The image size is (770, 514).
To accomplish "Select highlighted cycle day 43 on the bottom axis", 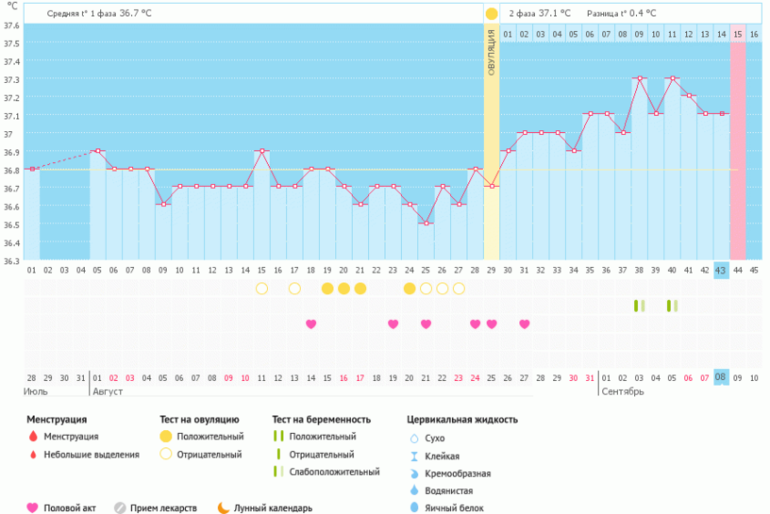I will point(721,270).
